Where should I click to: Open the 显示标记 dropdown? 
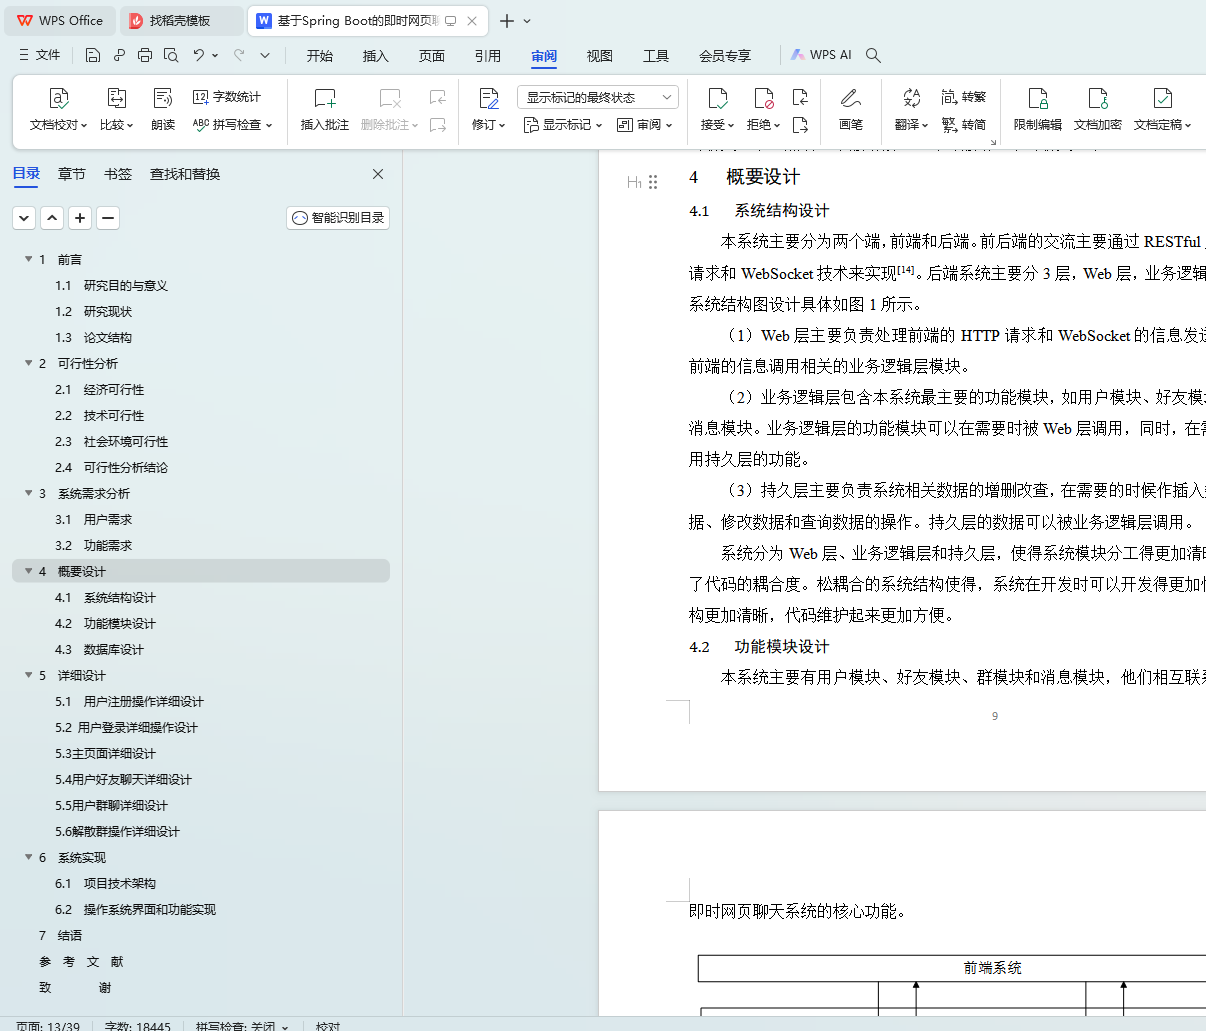pos(563,125)
